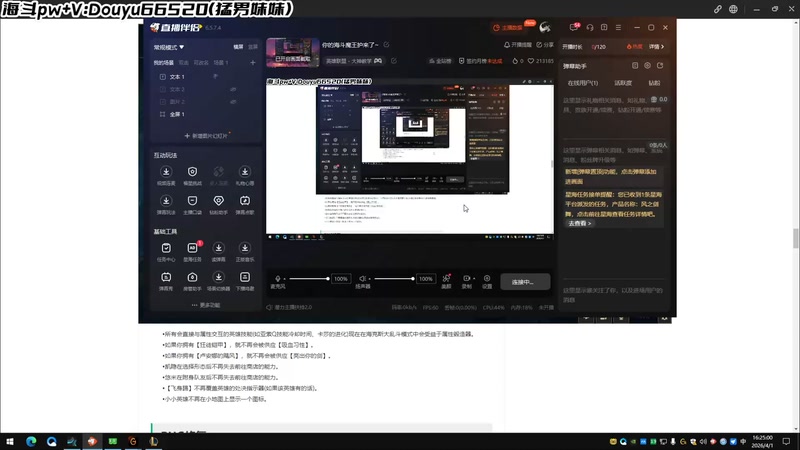Expand 详情 details chevron

(657, 46)
